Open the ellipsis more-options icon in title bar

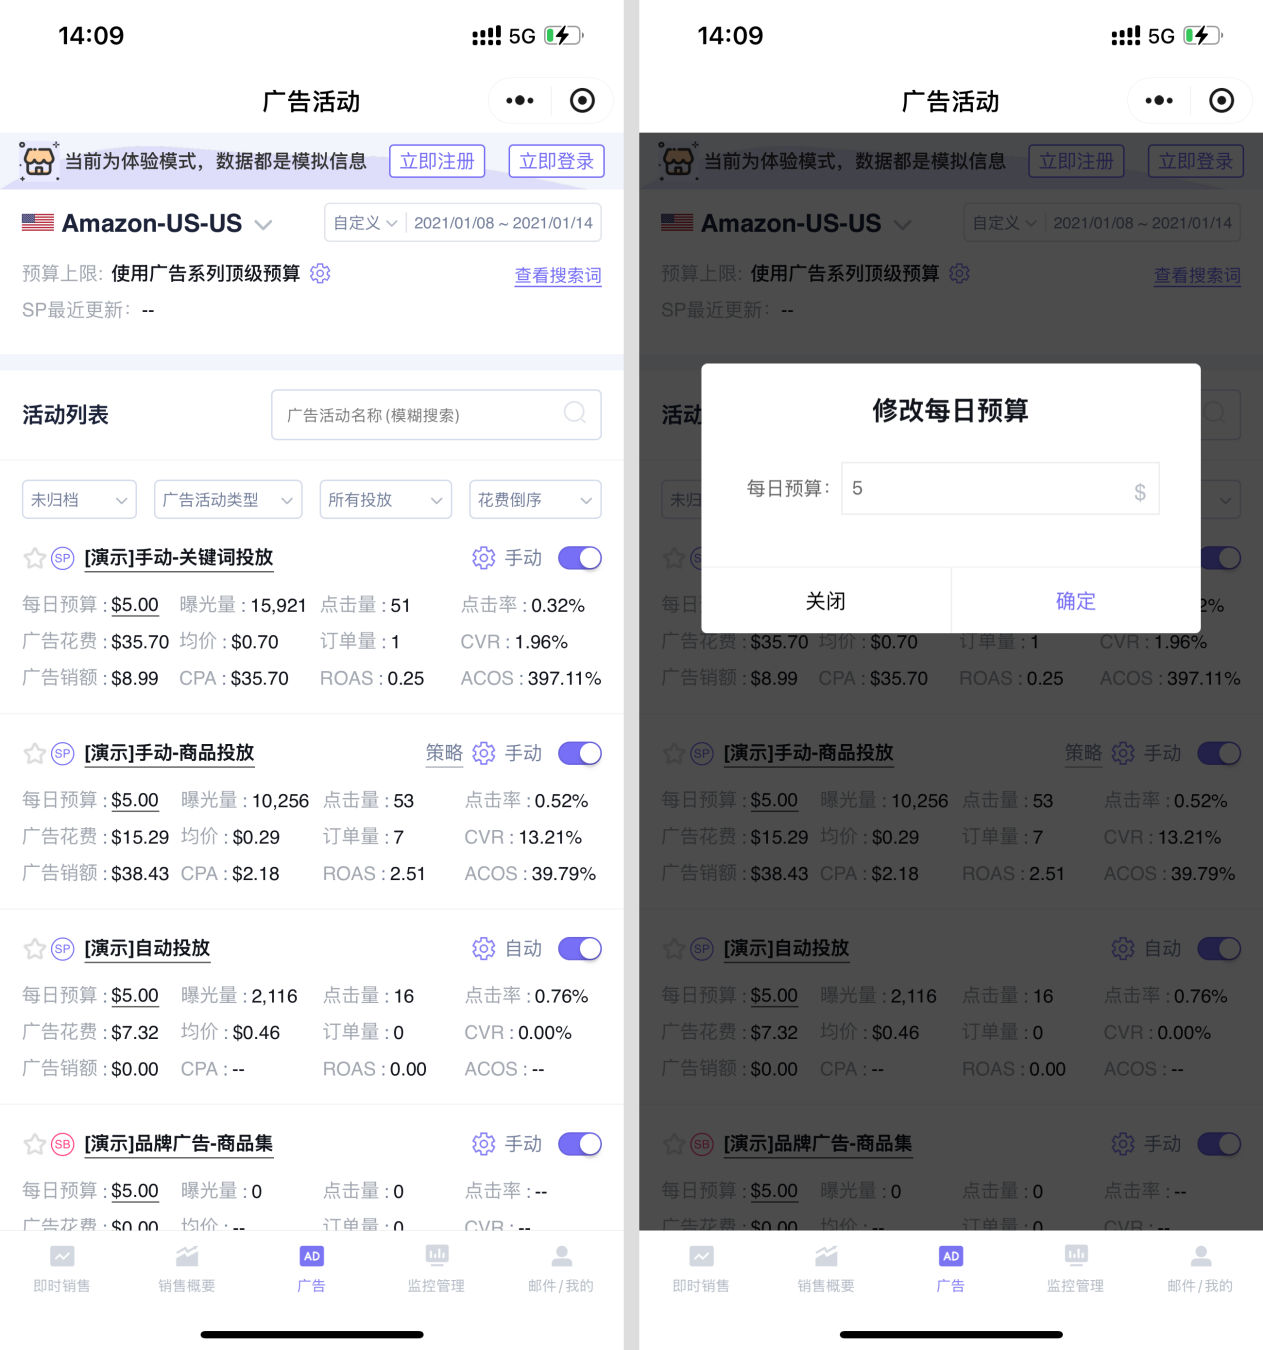coord(519,100)
